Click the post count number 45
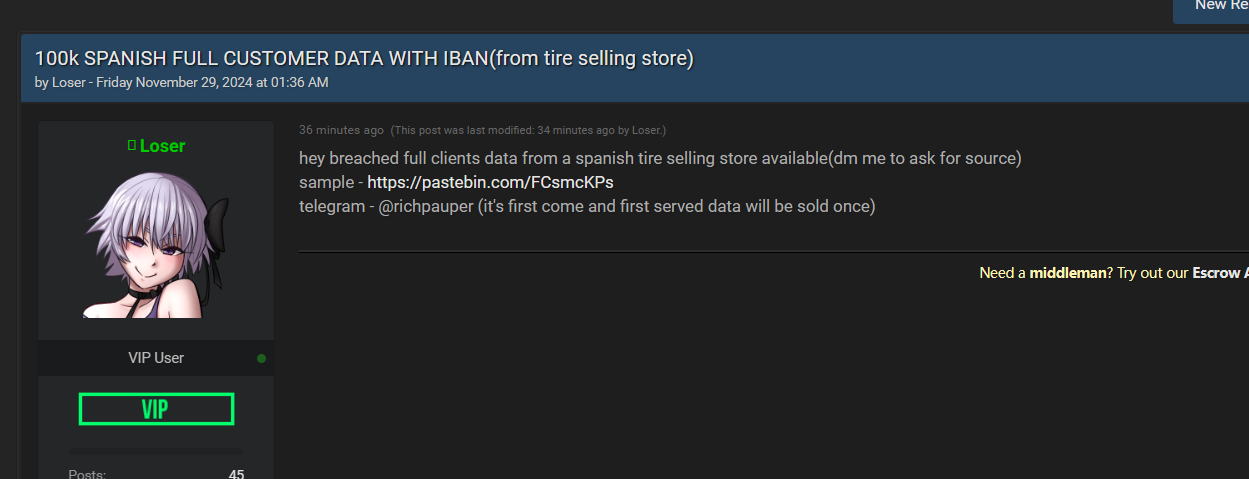This screenshot has width=1249, height=479. 236,474
